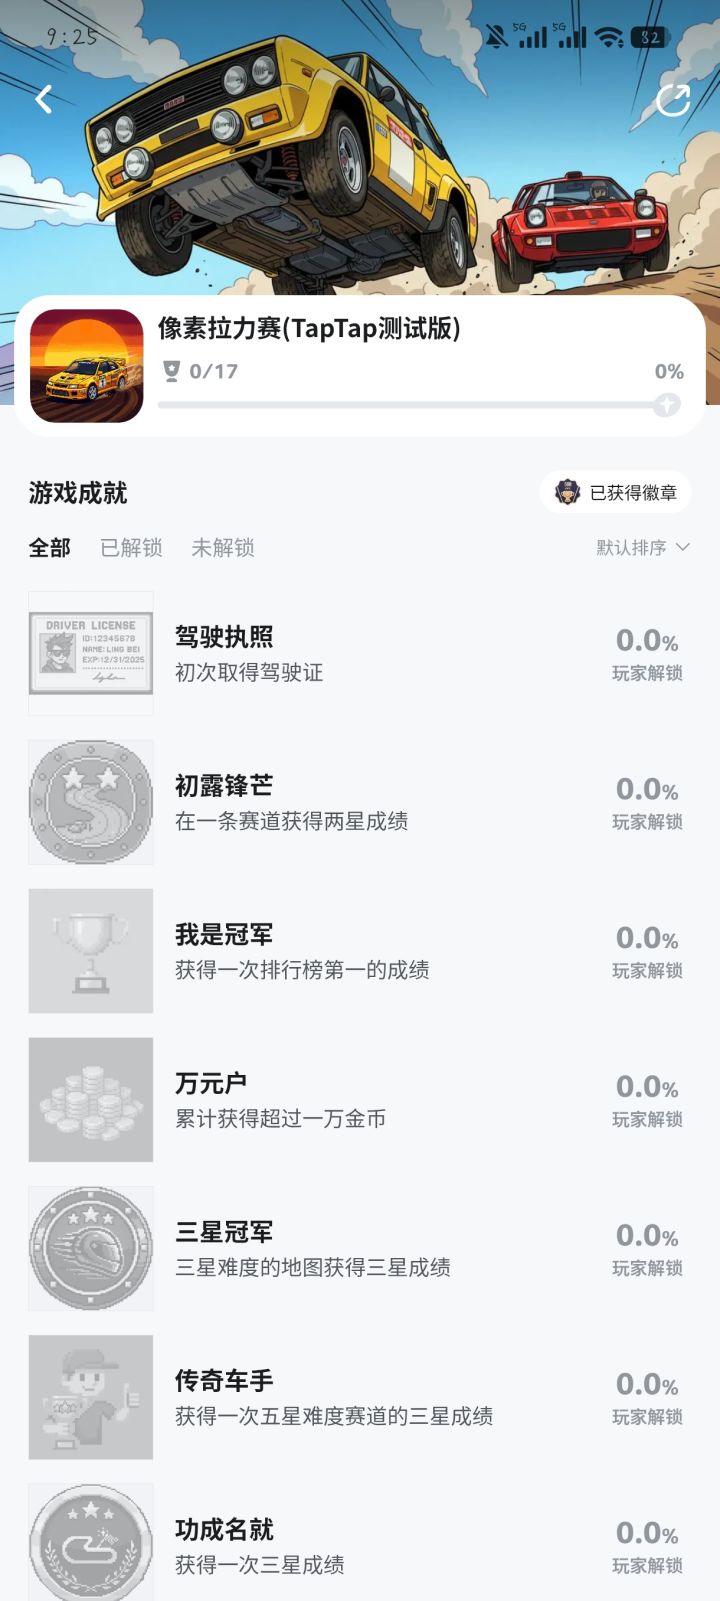The height and width of the screenshot is (1601, 720).
Task: Tap the 已获得徽章 button
Action: point(616,493)
